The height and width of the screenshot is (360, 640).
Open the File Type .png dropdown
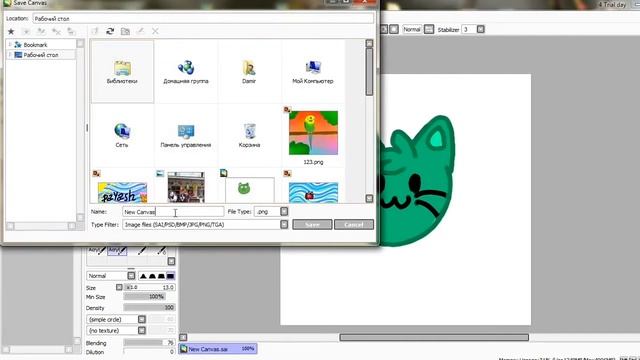(284, 211)
